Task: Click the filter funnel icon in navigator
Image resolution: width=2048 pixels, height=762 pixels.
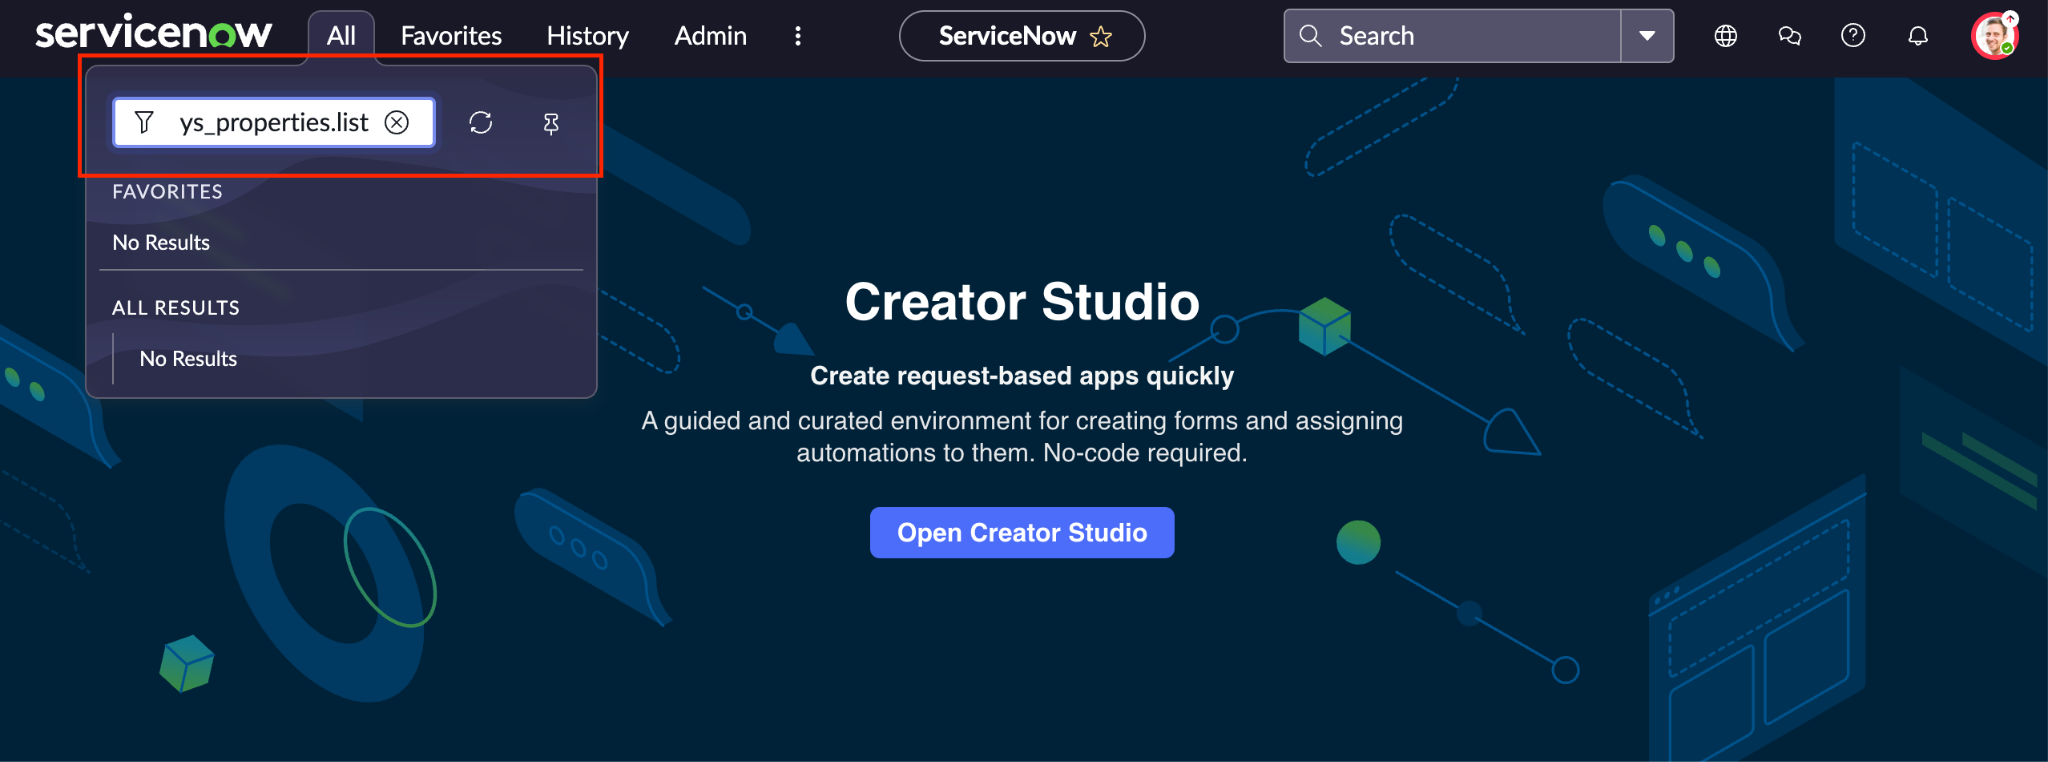Action: coord(144,122)
